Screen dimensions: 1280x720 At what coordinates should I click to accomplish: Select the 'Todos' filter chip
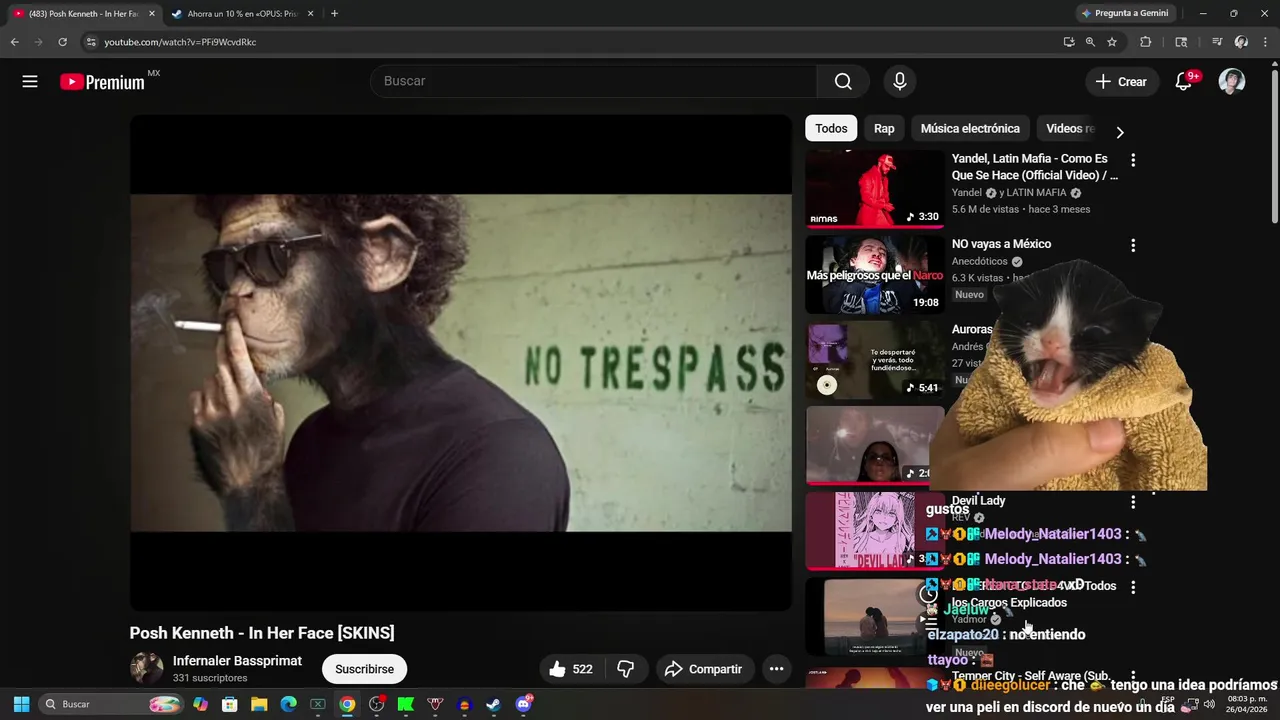pyautogui.click(x=831, y=128)
